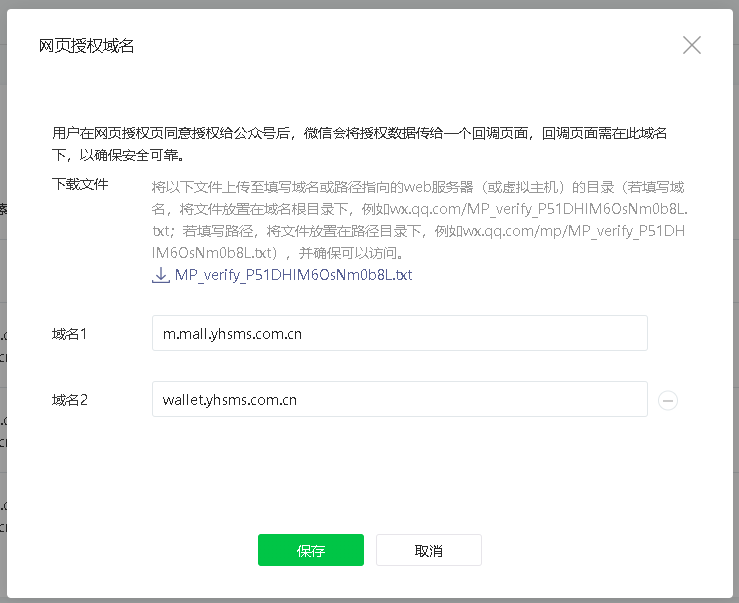
Task: Click the black description text about 回调页面
Action: [360, 133]
